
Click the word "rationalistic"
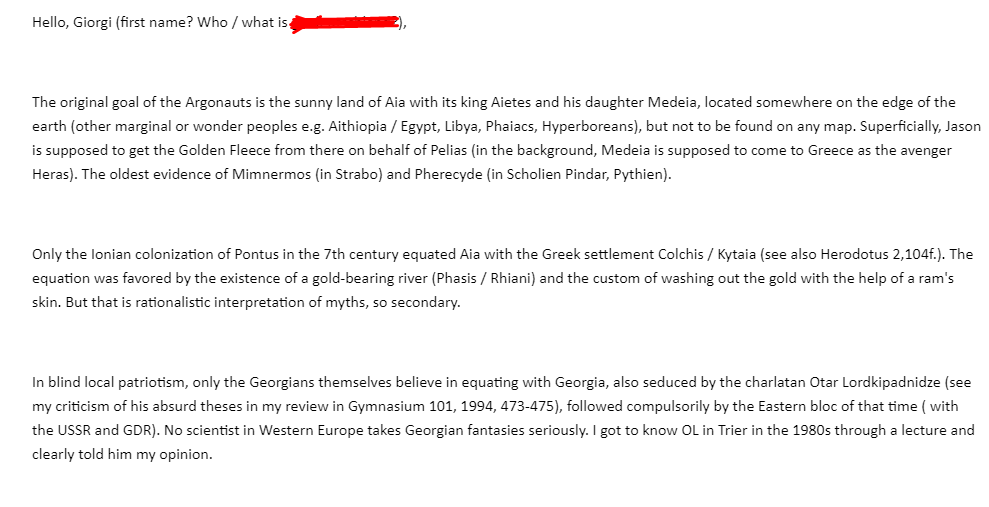click(x=172, y=303)
